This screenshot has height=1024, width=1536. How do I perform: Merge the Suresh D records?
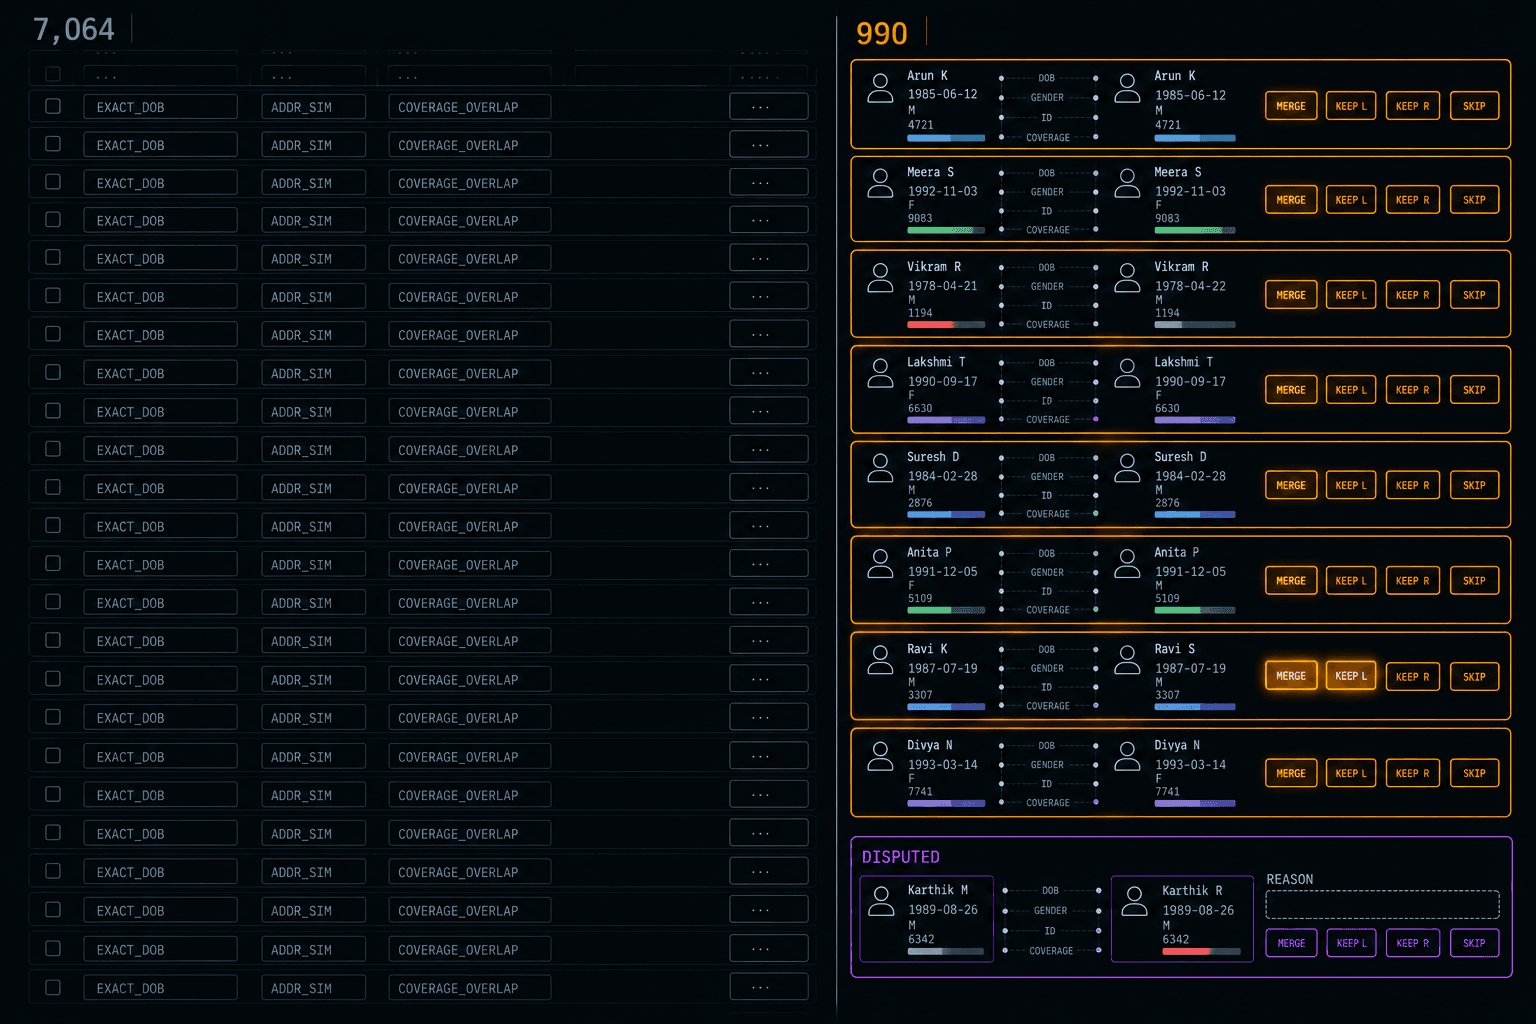click(1291, 485)
